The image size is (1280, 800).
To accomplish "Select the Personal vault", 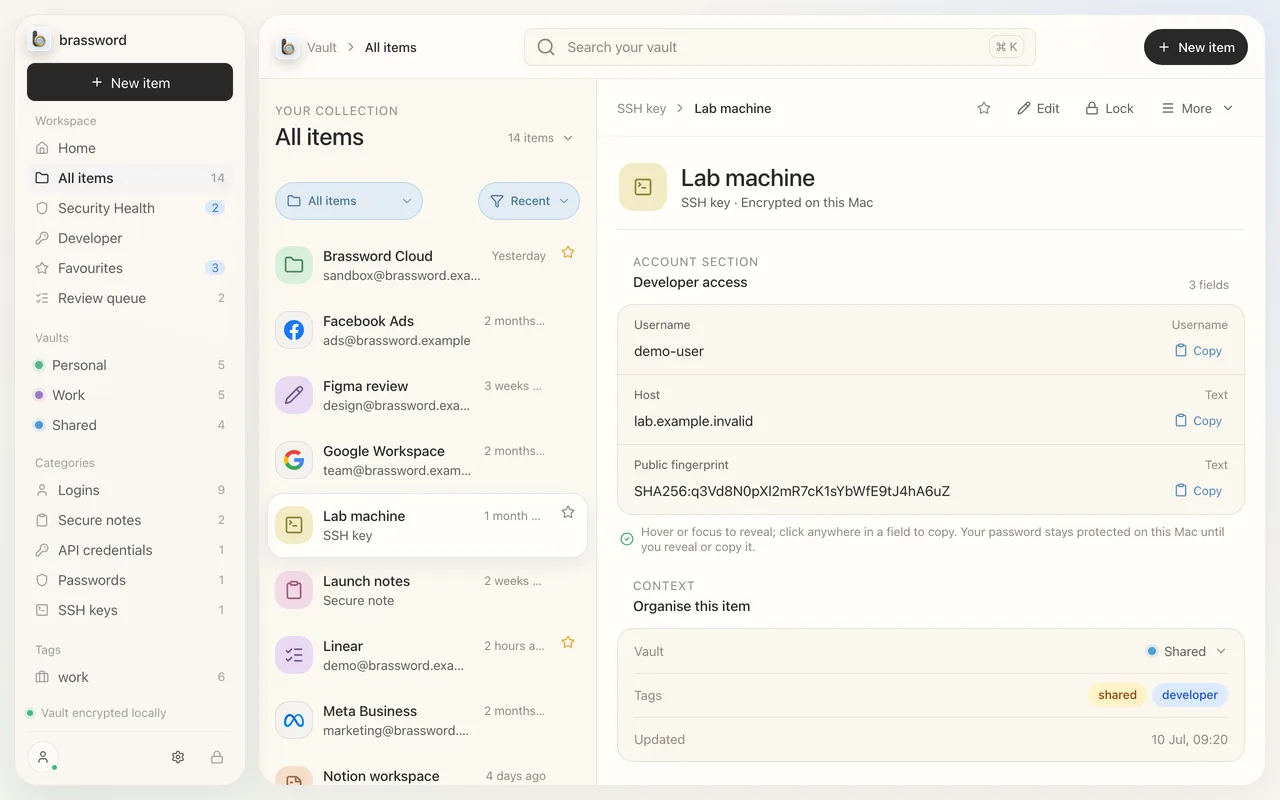I will pos(130,365).
